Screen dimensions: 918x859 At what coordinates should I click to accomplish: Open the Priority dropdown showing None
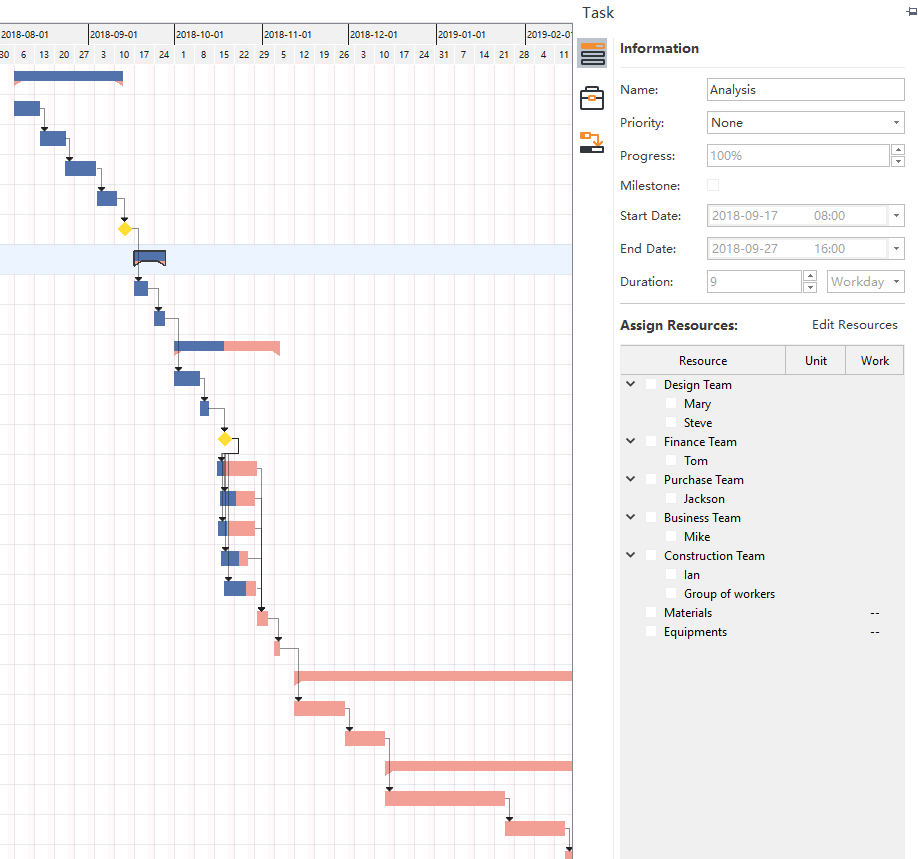point(806,123)
